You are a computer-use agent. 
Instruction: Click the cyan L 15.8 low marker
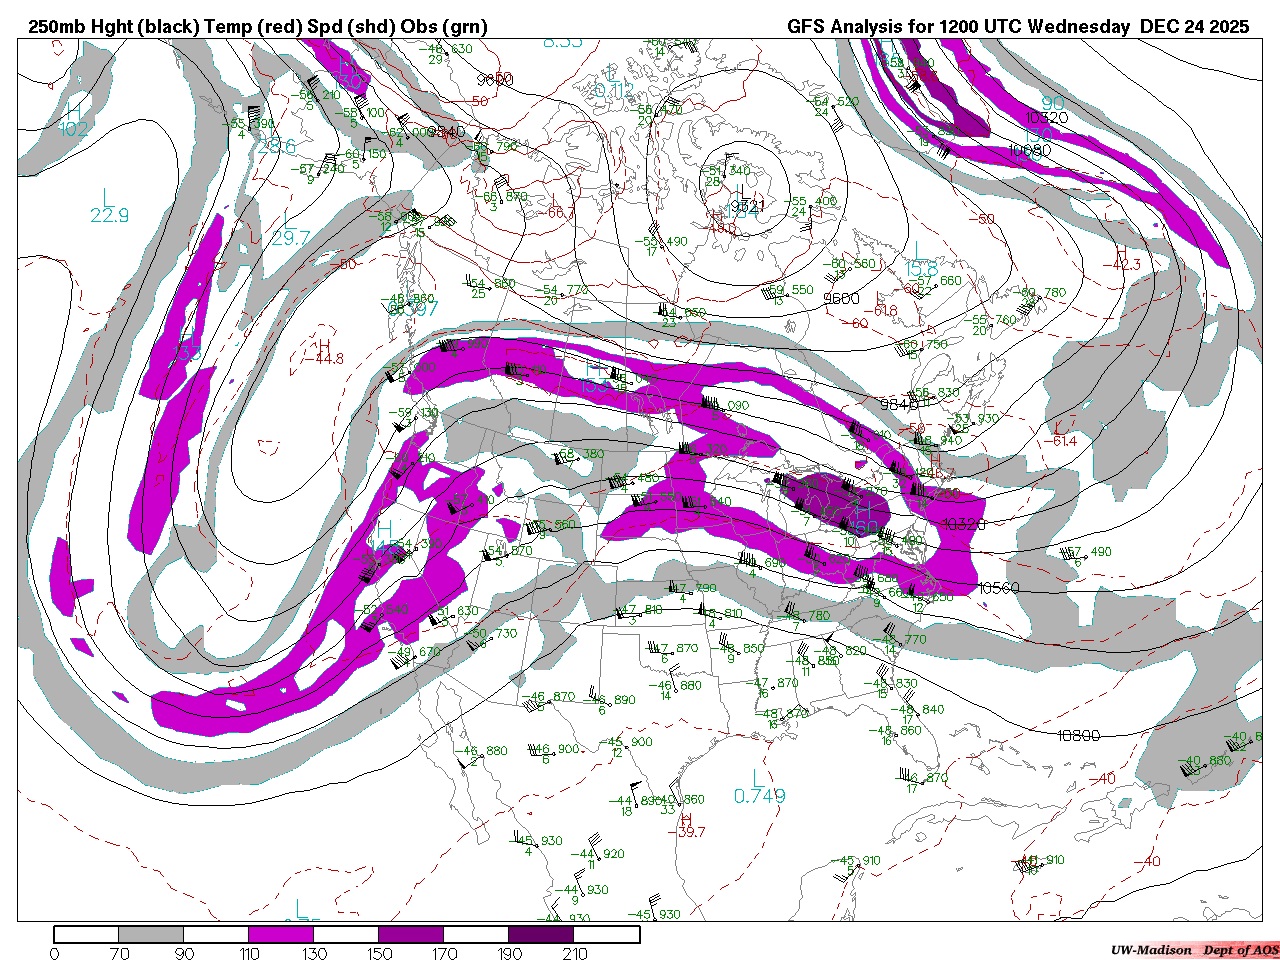pyautogui.click(x=921, y=261)
